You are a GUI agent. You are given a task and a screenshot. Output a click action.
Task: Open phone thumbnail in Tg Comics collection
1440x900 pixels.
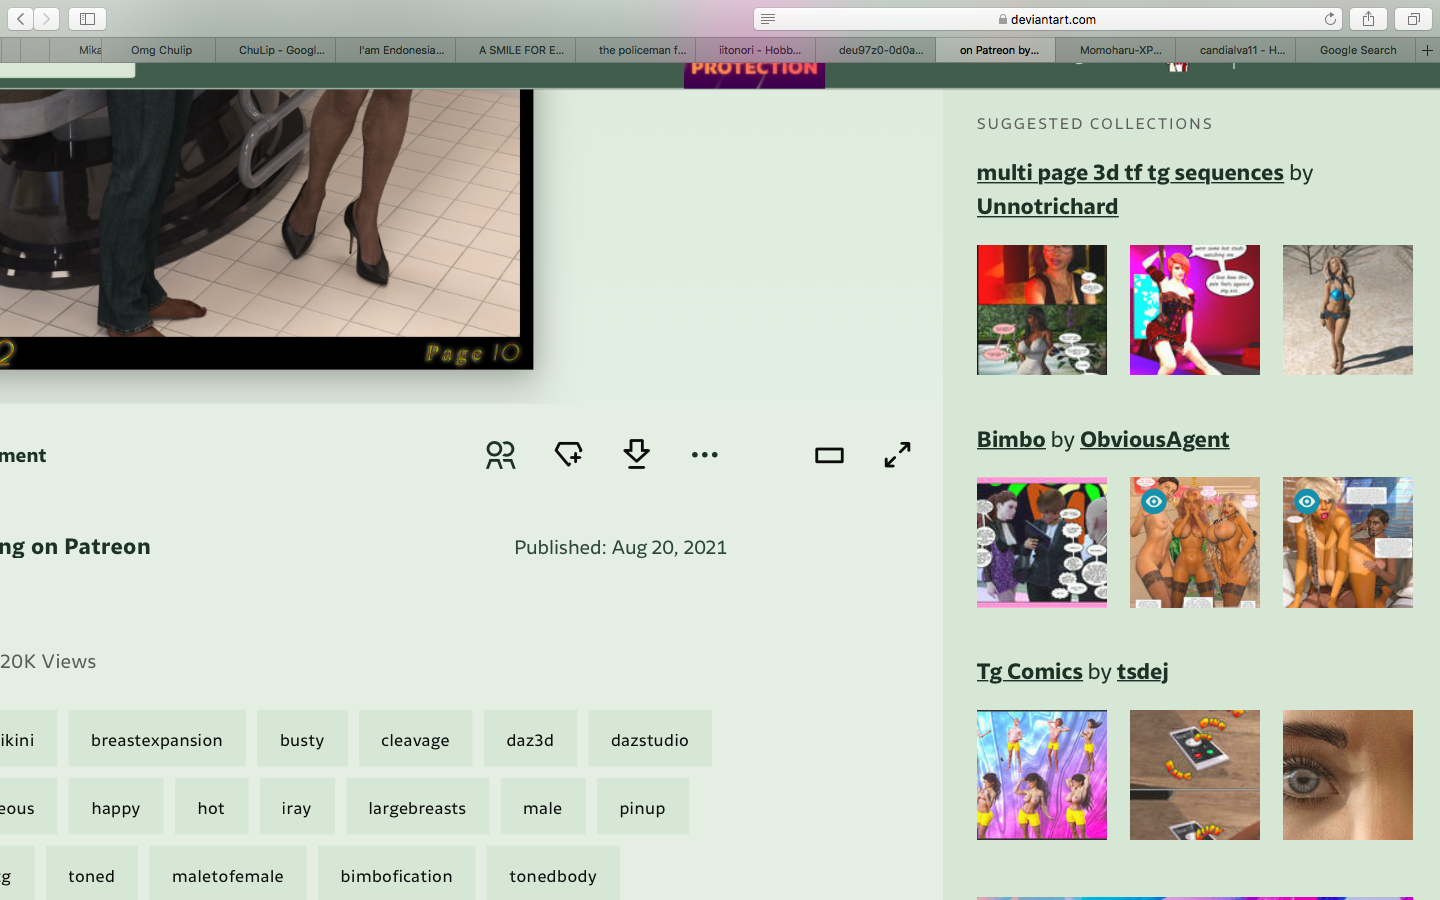tap(1195, 775)
